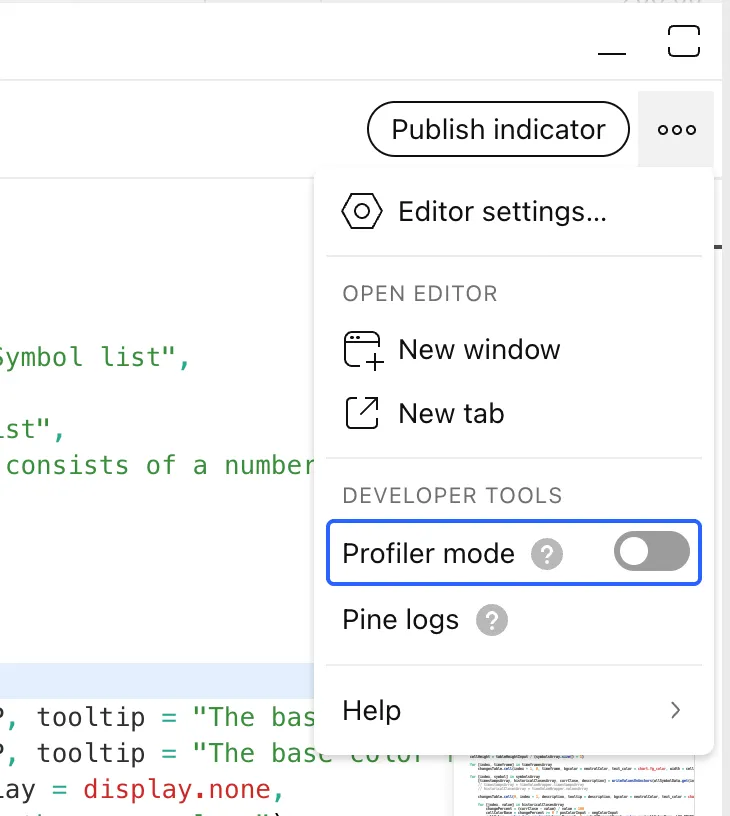The width and height of the screenshot is (730, 816).
Task: Choose the New tab menu entry
Action: tap(451, 413)
